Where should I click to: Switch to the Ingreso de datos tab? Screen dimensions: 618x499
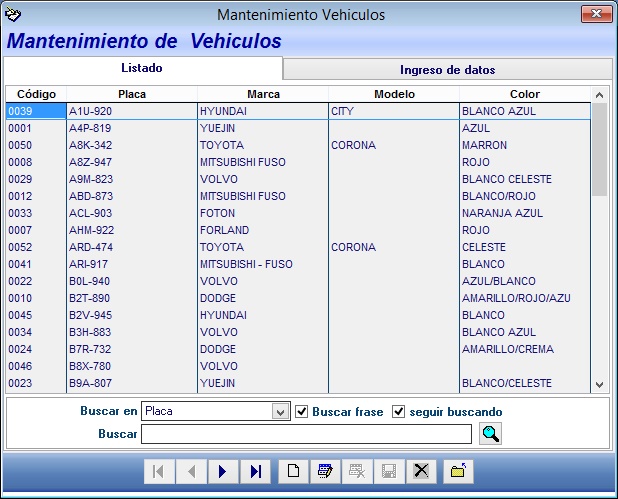(447, 70)
